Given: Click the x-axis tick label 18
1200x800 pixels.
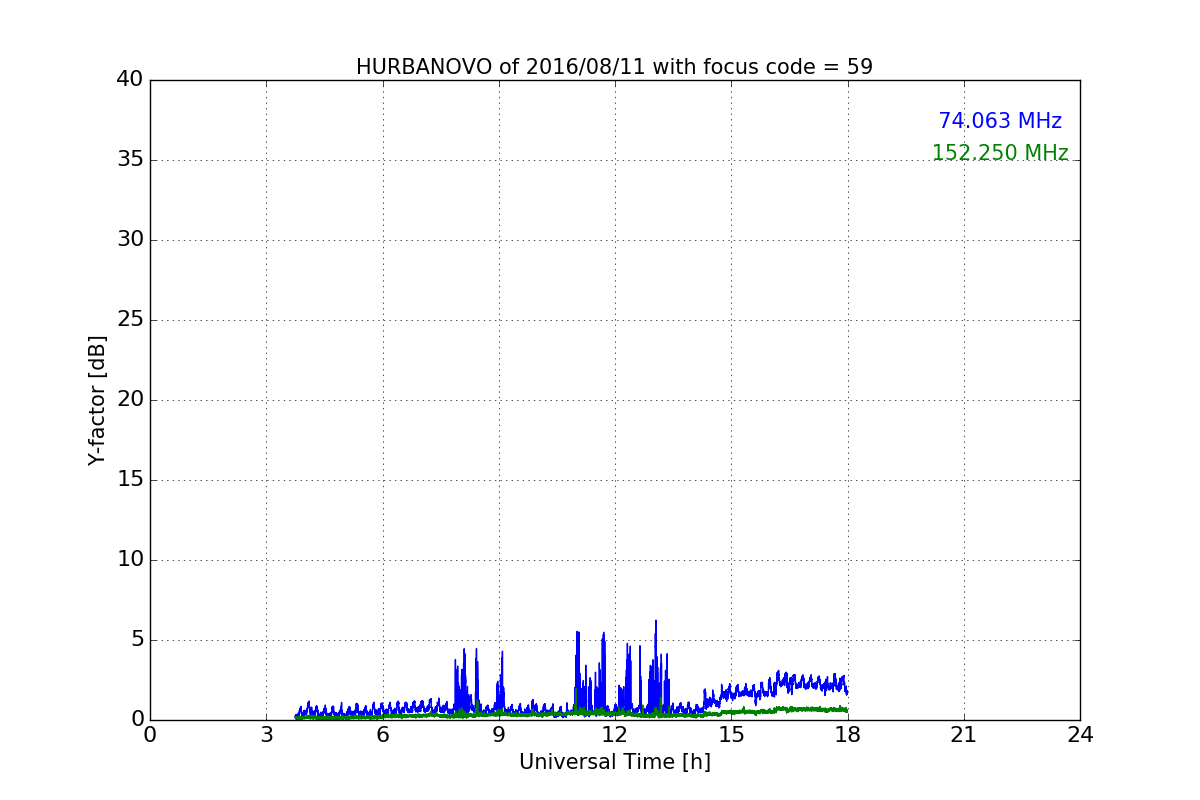Looking at the screenshot, I should [x=848, y=735].
